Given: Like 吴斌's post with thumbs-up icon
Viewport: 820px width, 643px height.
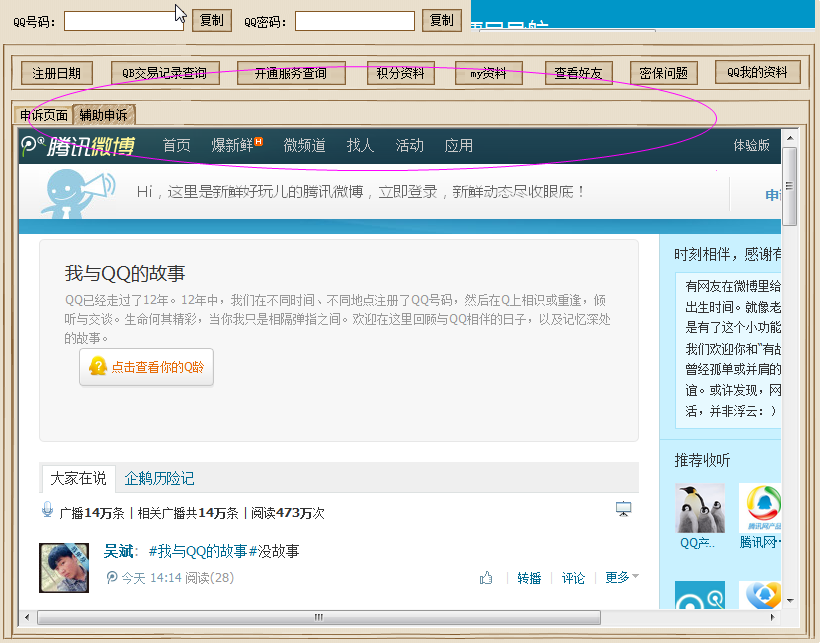Looking at the screenshot, I should click(x=486, y=578).
